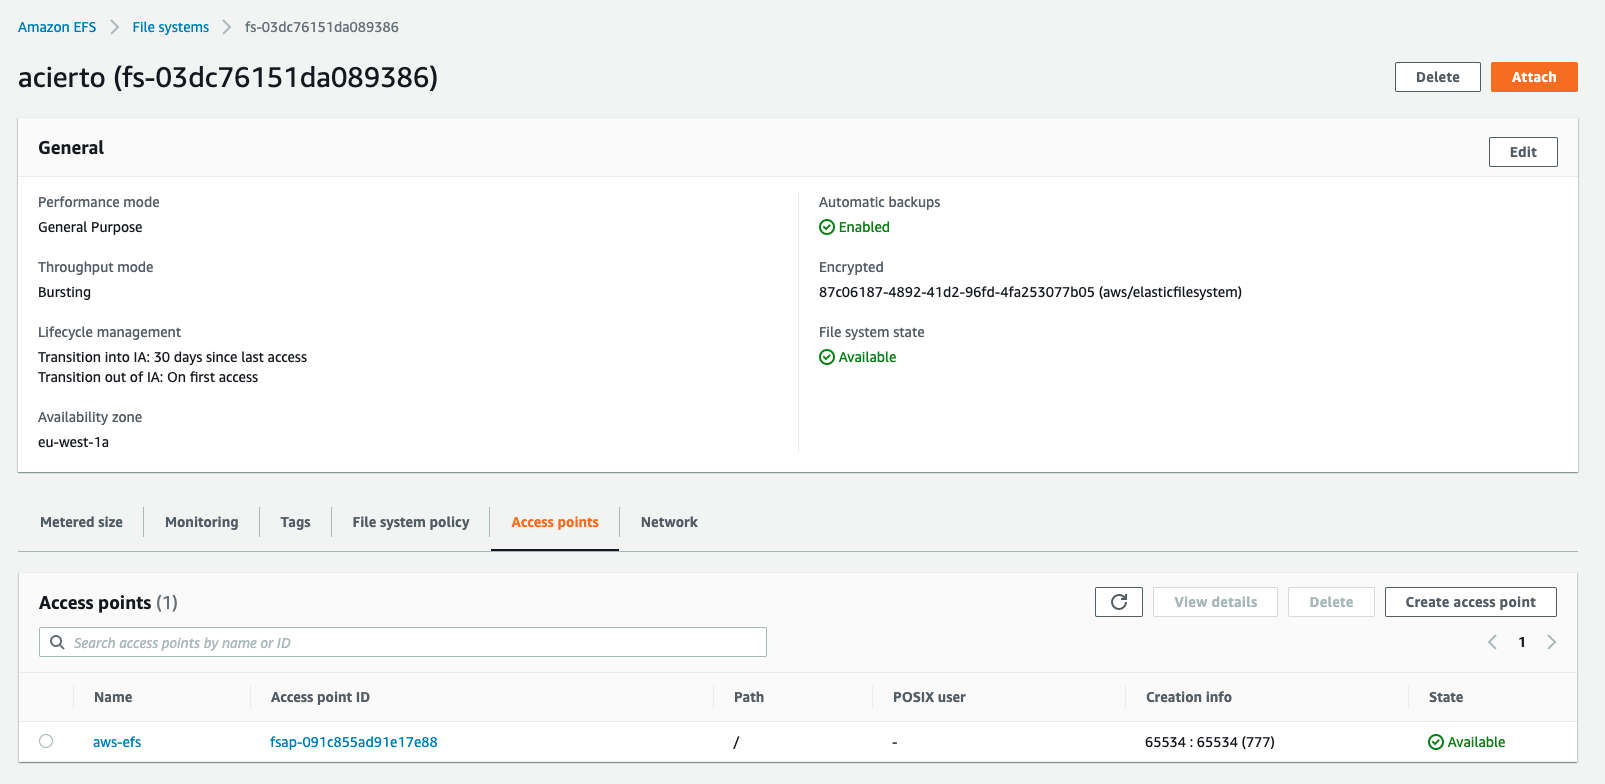
Task: Focus the search access points input field
Action: (x=403, y=642)
